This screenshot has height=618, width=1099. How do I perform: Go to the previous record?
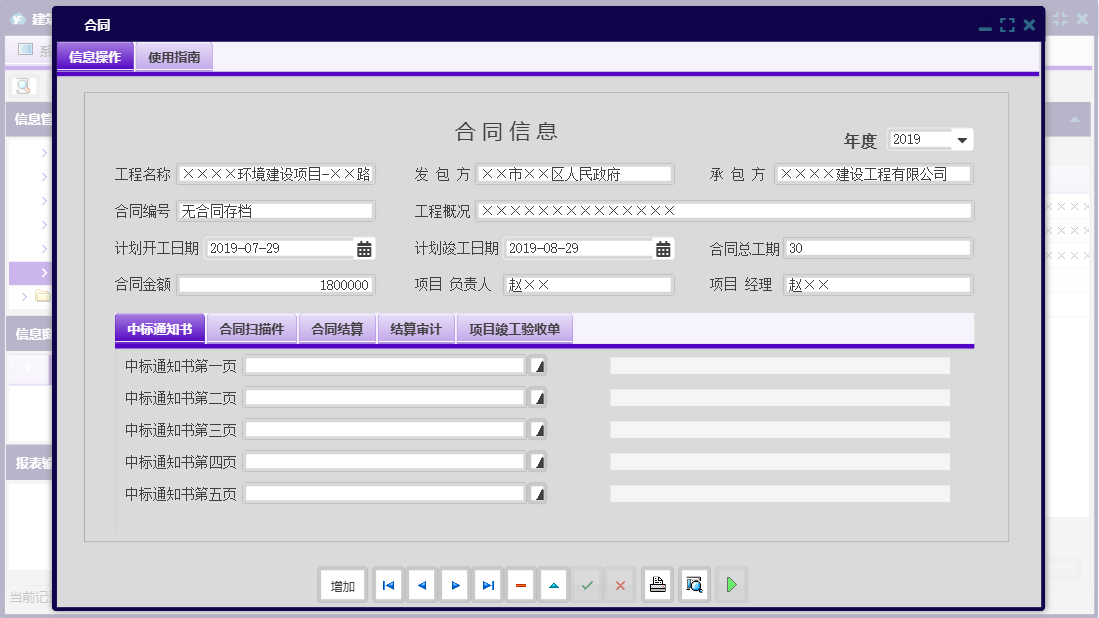tap(421, 585)
